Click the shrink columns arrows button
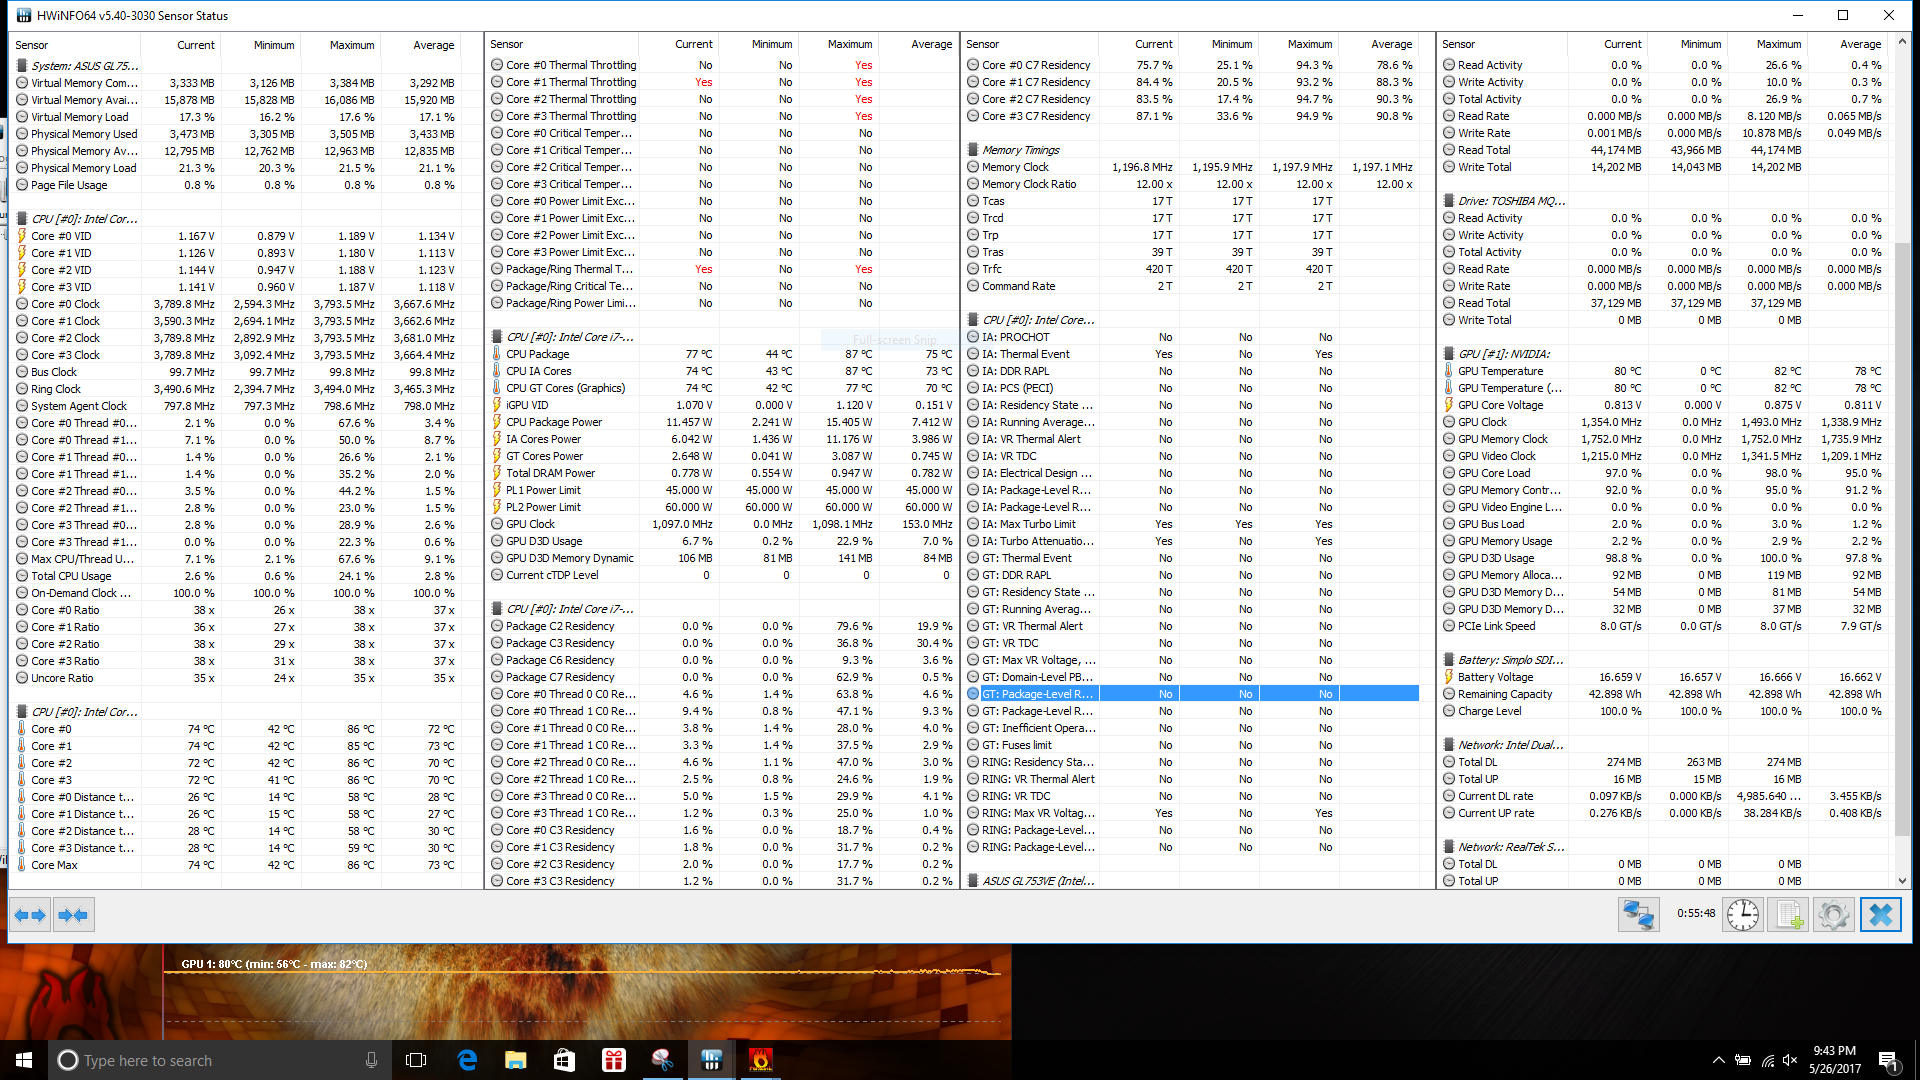The image size is (1920, 1080). coord(73,915)
